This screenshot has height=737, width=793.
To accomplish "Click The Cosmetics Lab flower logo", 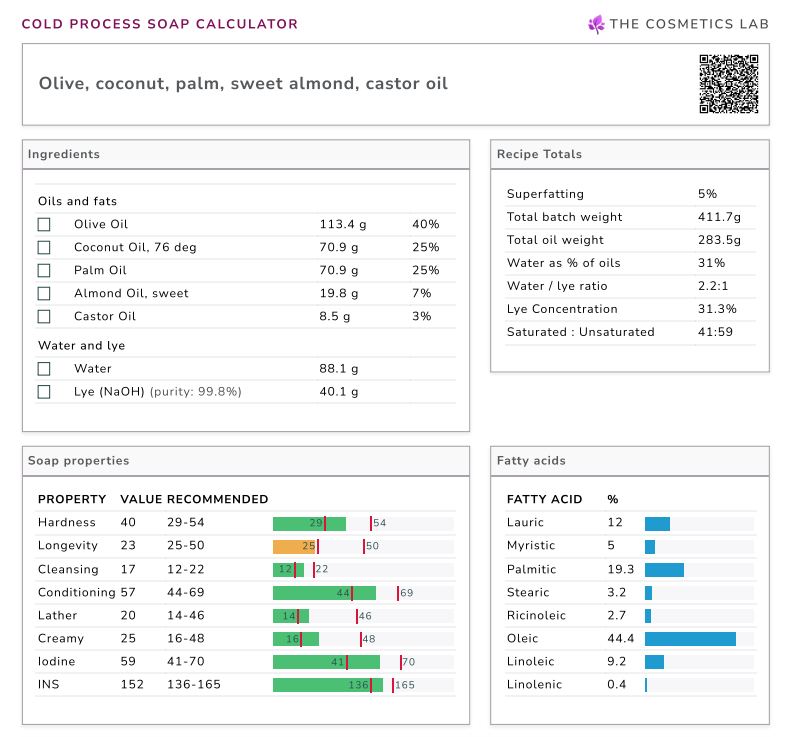I will coord(597,24).
